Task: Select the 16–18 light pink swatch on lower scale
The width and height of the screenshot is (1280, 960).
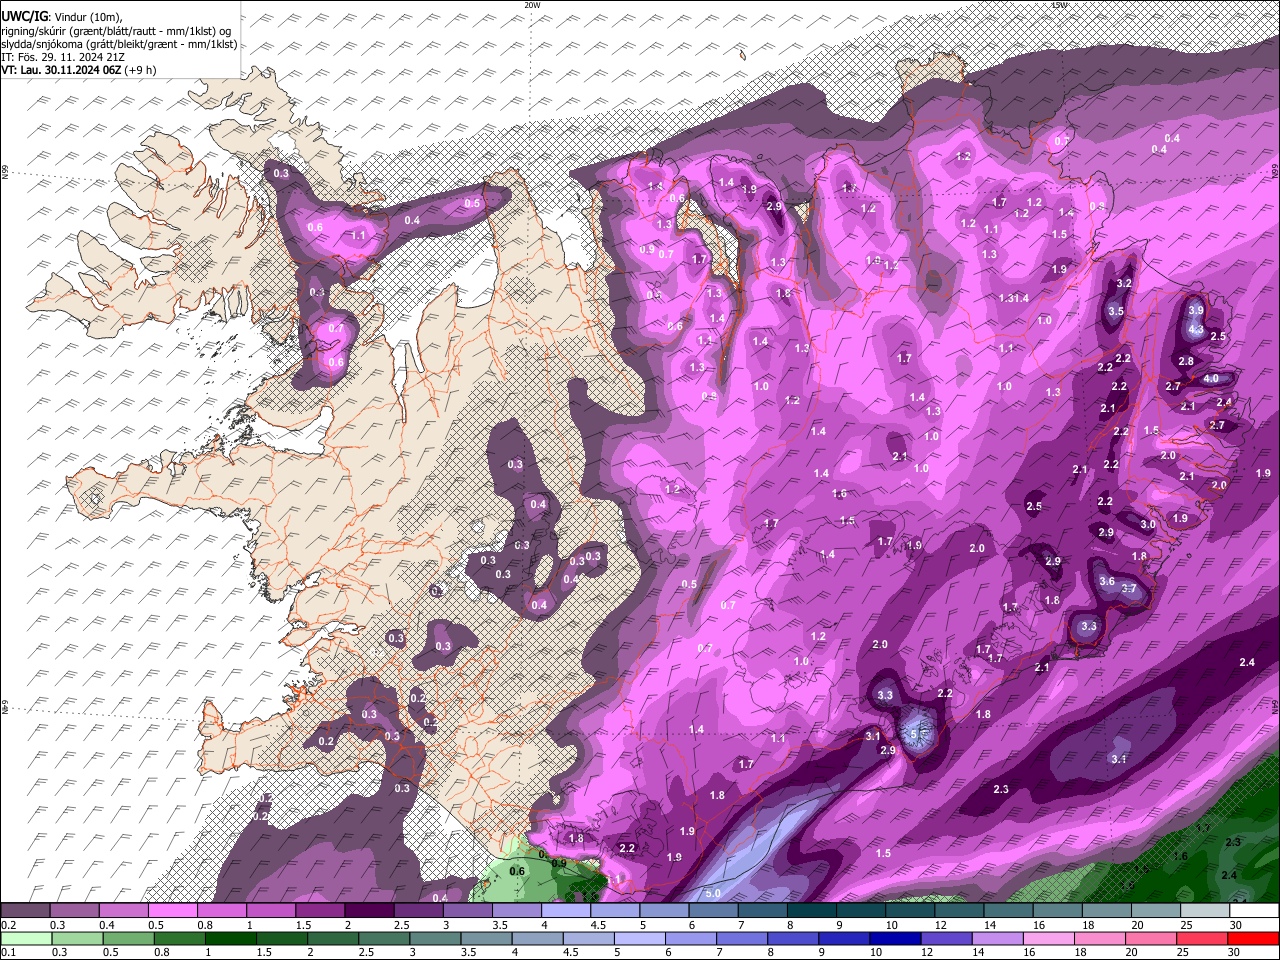Action: pos(1050,939)
